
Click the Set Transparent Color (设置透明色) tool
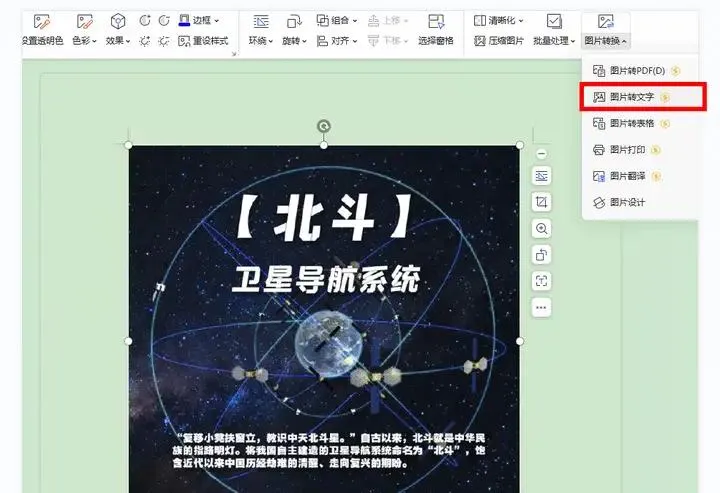pos(42,29)
